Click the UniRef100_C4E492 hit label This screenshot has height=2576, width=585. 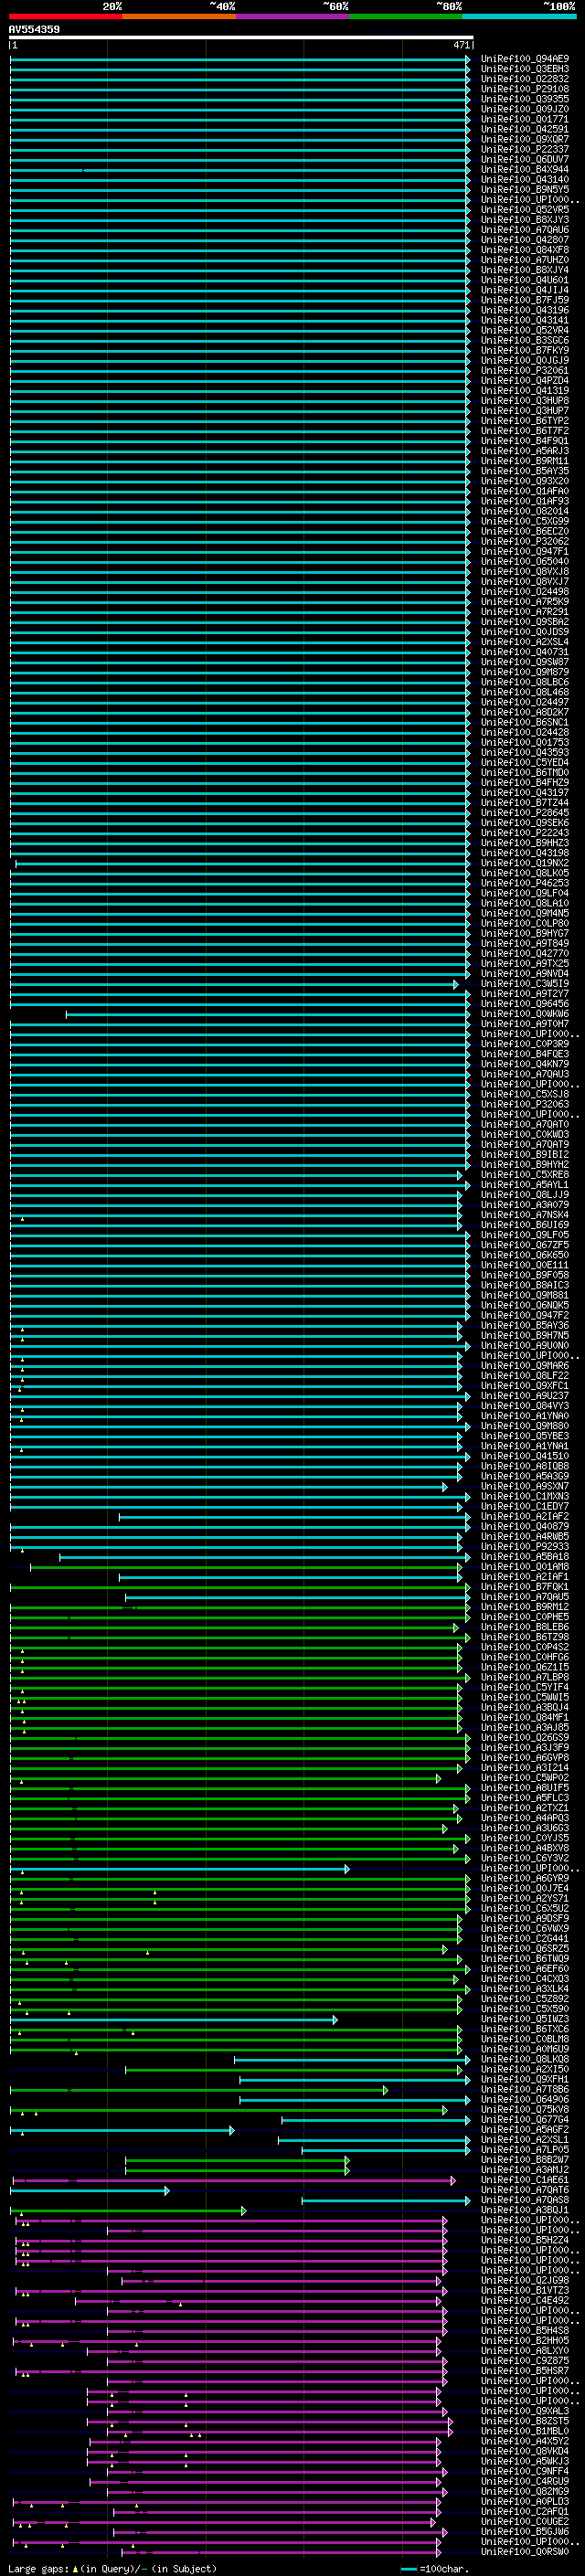click(x=525, y=2300)
